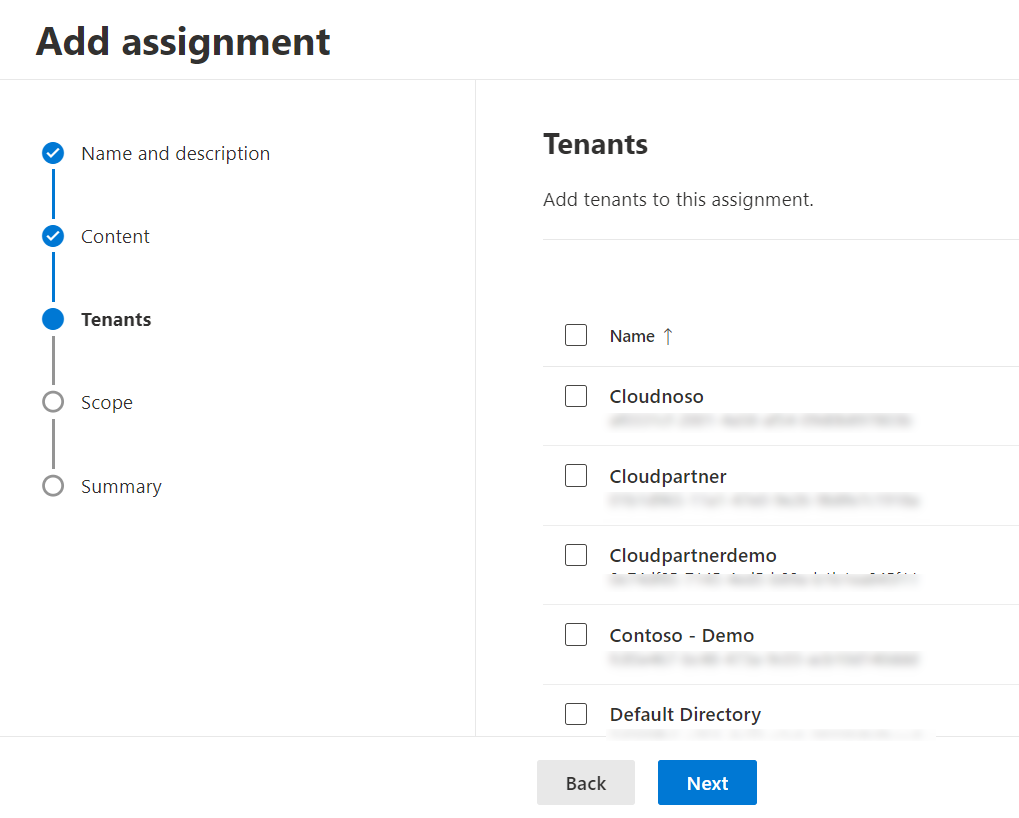
Task: Click the empty circle beside Scope step
Action: (x=52, y=402)
